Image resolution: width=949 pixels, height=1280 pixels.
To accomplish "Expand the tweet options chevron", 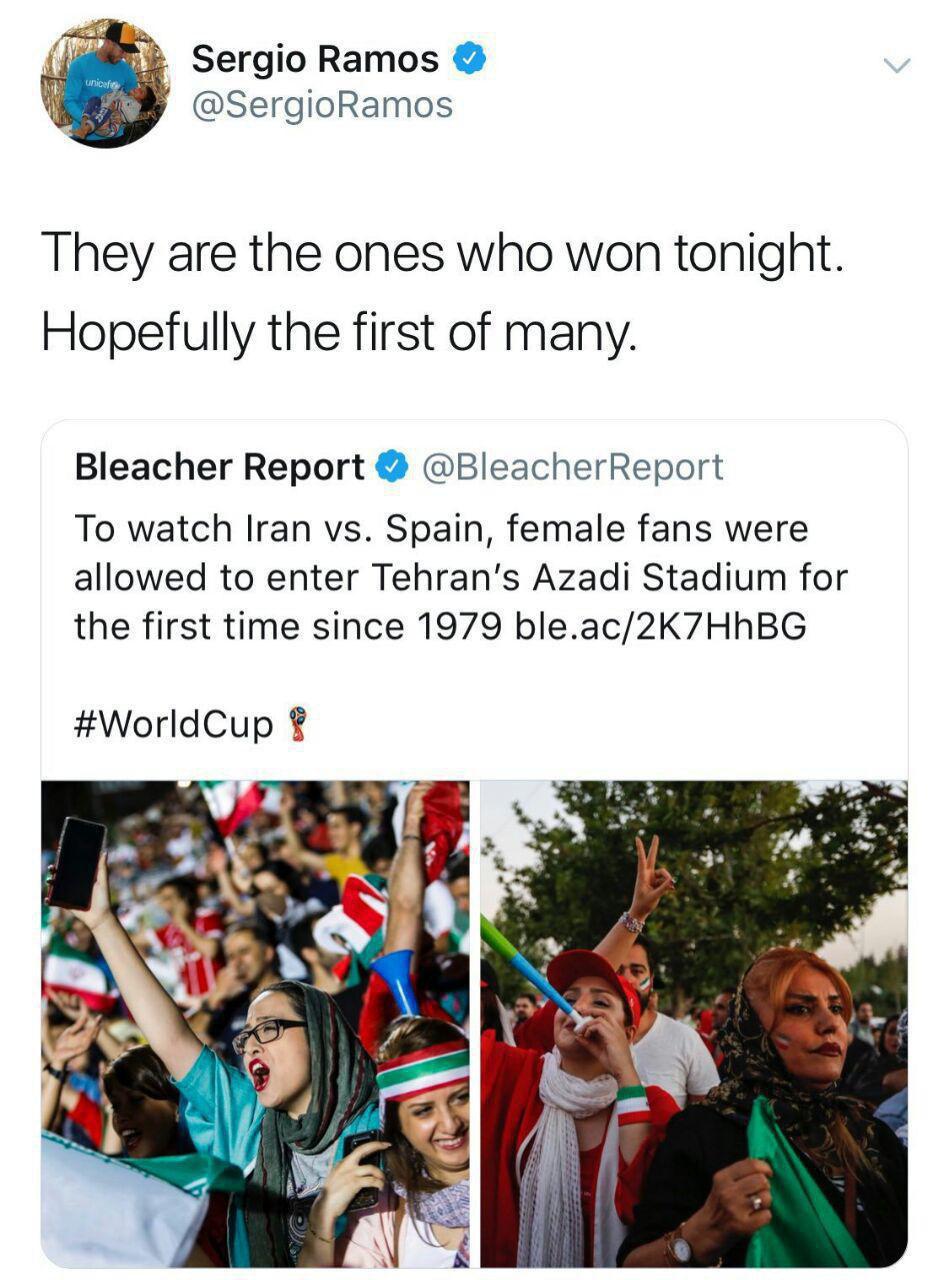I will coord(897,66).
